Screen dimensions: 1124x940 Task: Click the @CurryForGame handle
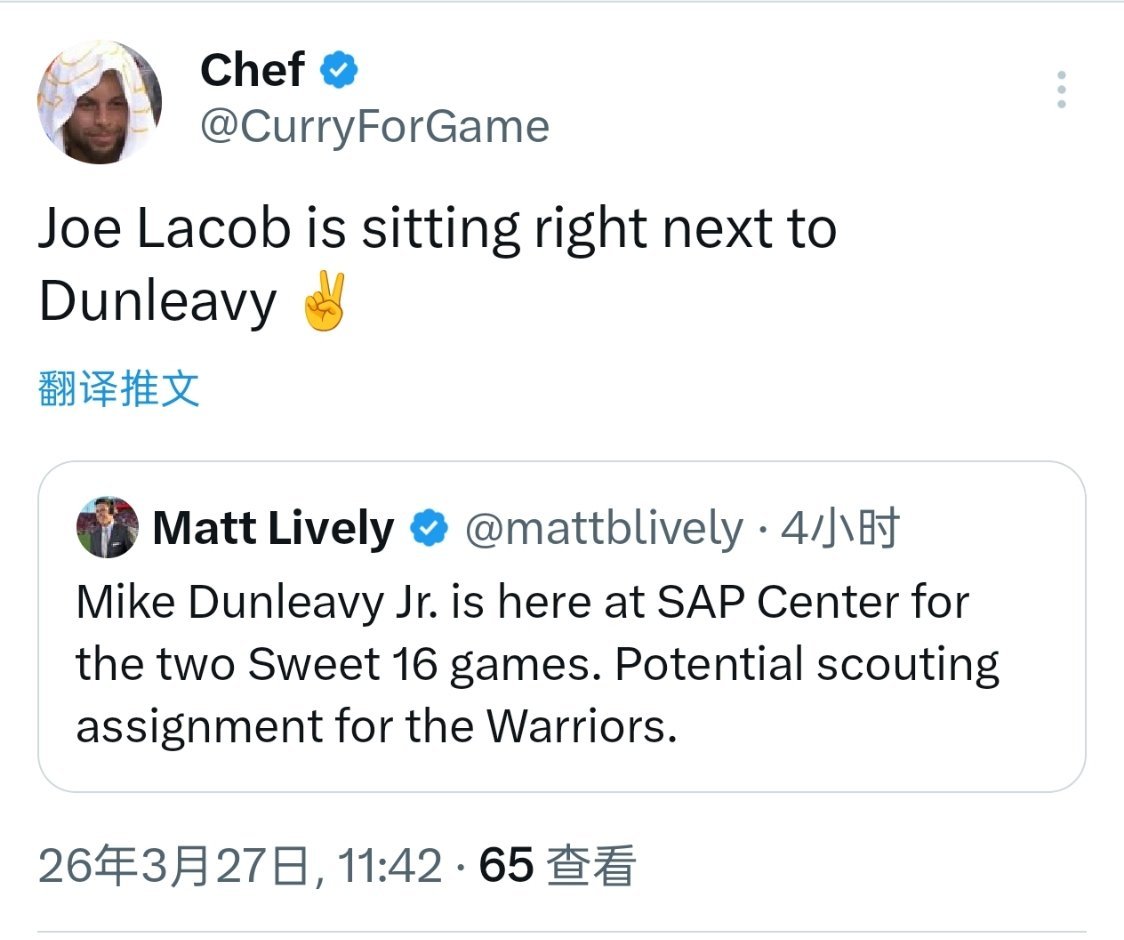(x=375, y=127)
